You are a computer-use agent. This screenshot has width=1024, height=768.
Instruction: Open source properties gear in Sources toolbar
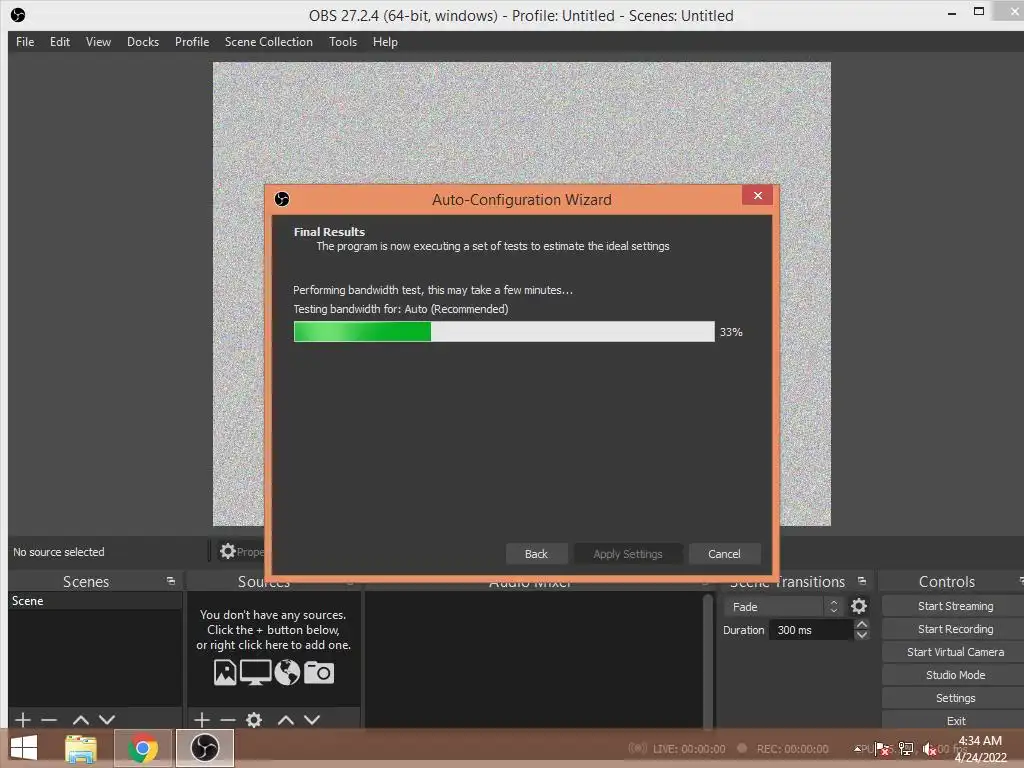254,720
